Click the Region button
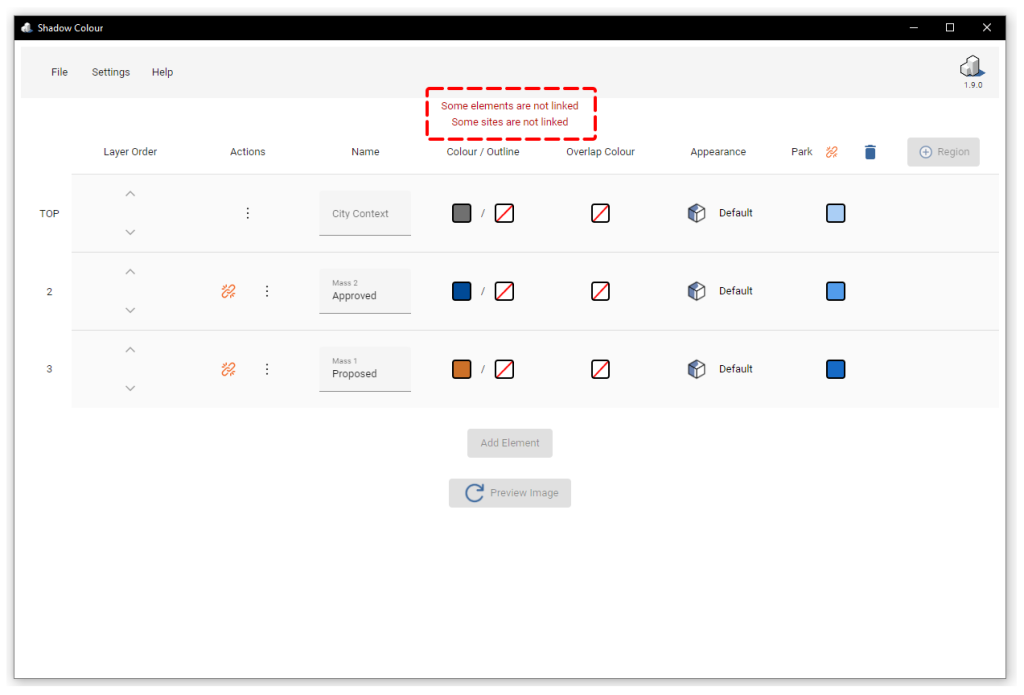The height and width of the screenshot is (695, 1024). tap(943, 151)
